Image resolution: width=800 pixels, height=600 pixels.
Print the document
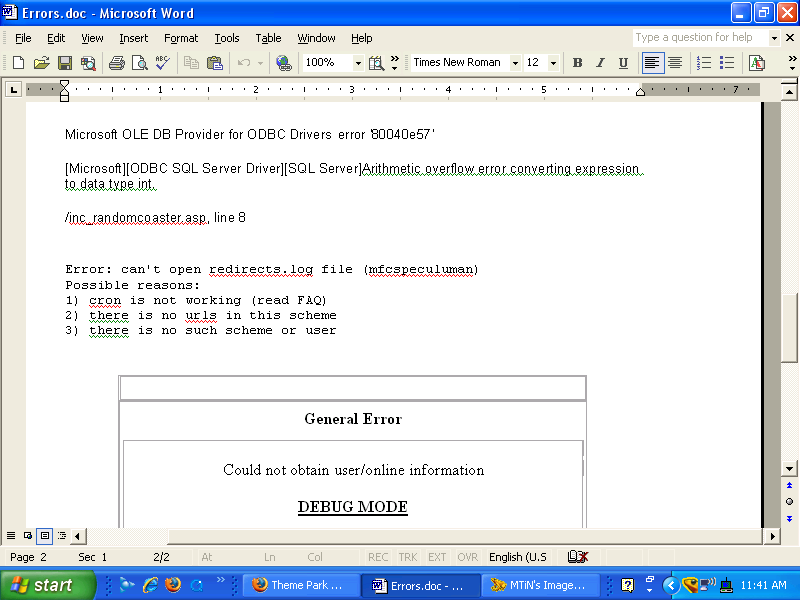click(x=117, y=63)
